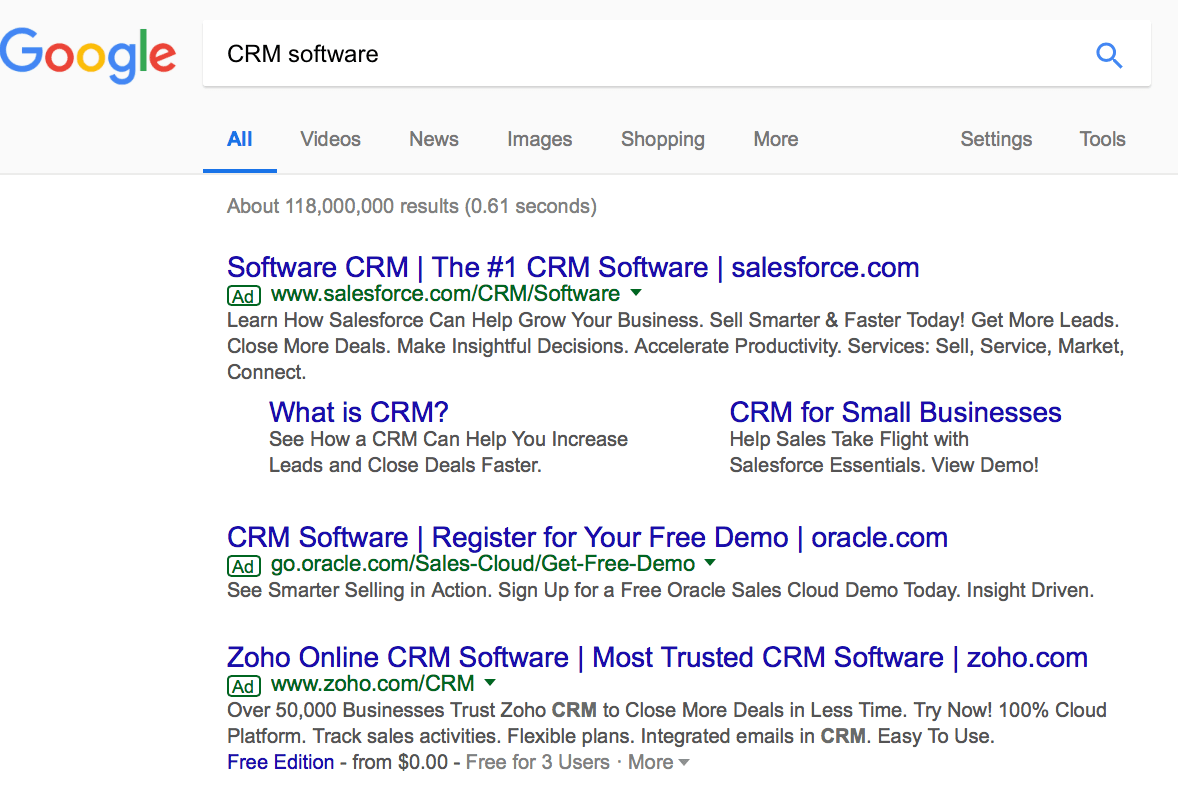1178x800 pixels.
Task: Click the 'Learn How Salesforce Can Help' description
Action: click(675, 346)
